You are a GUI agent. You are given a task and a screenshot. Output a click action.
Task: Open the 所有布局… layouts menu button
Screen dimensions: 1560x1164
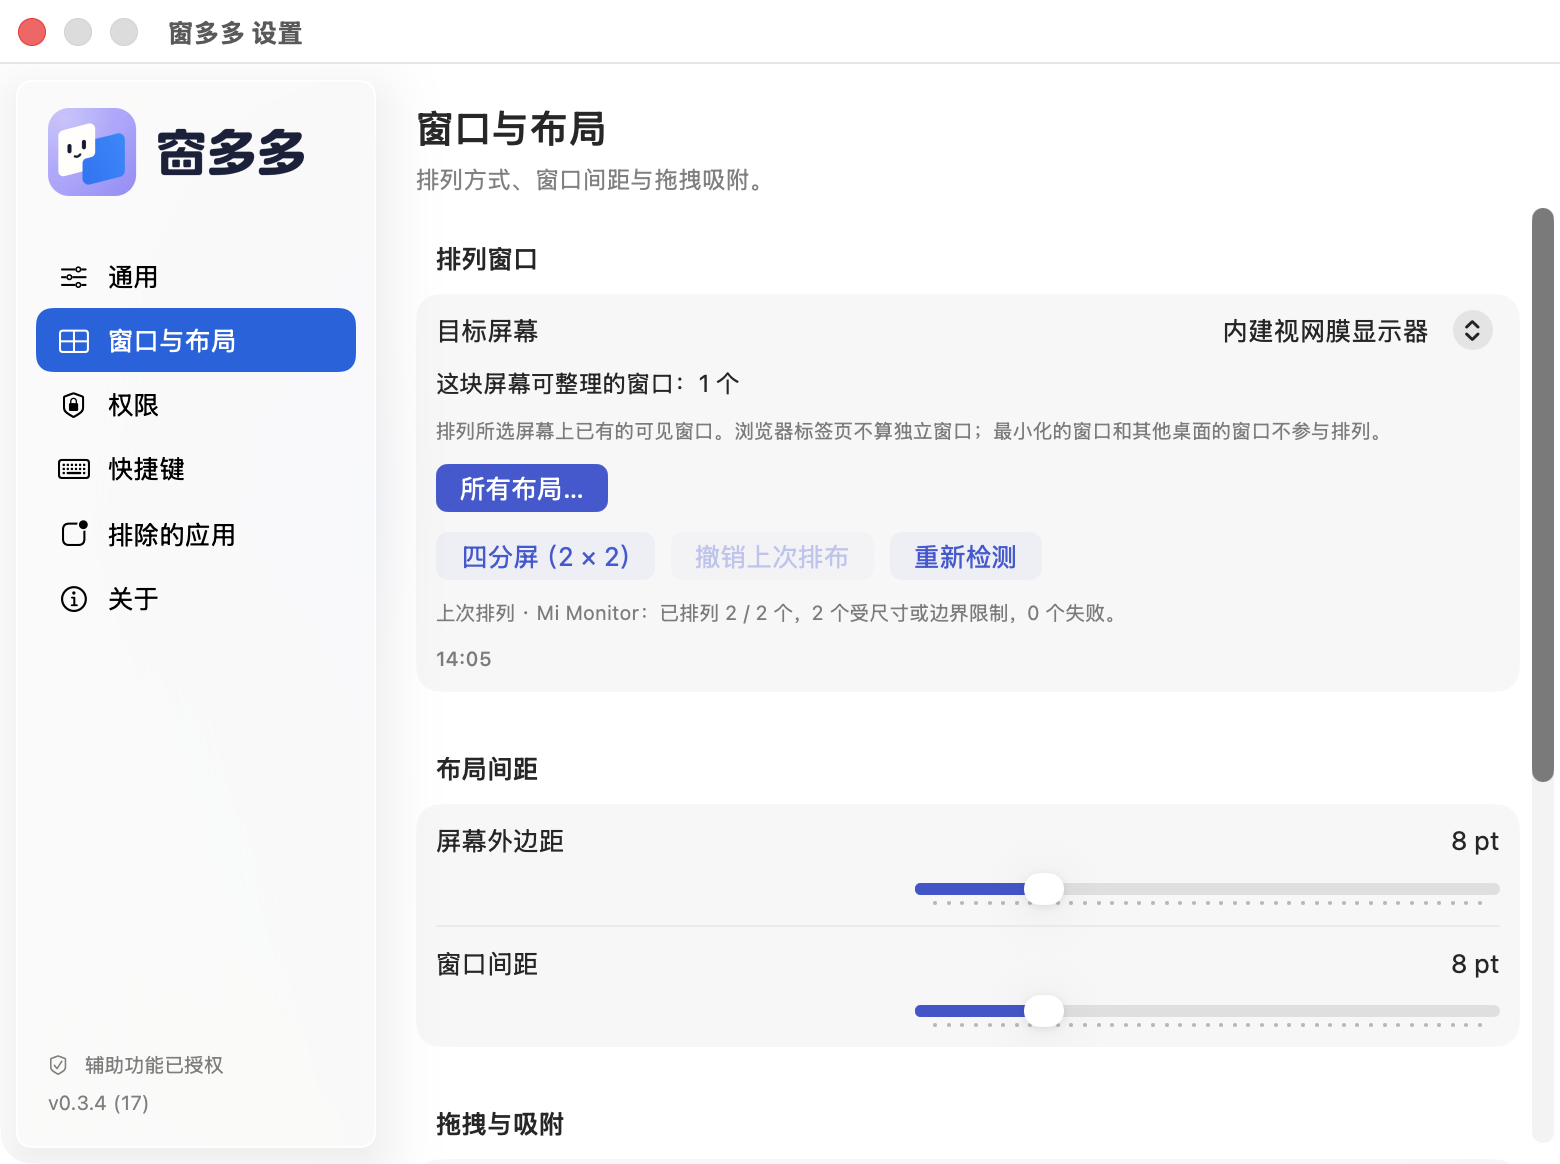(x=522, y=488)
